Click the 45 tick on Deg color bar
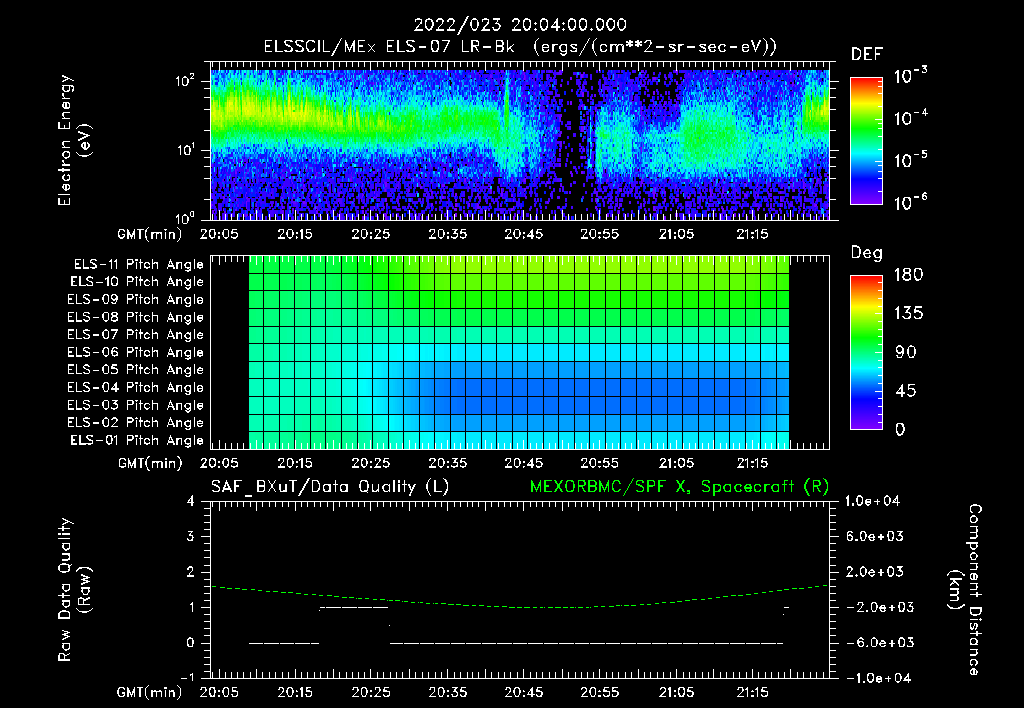The width and height of the screenshot is (1024, 708). pos(906,391)
